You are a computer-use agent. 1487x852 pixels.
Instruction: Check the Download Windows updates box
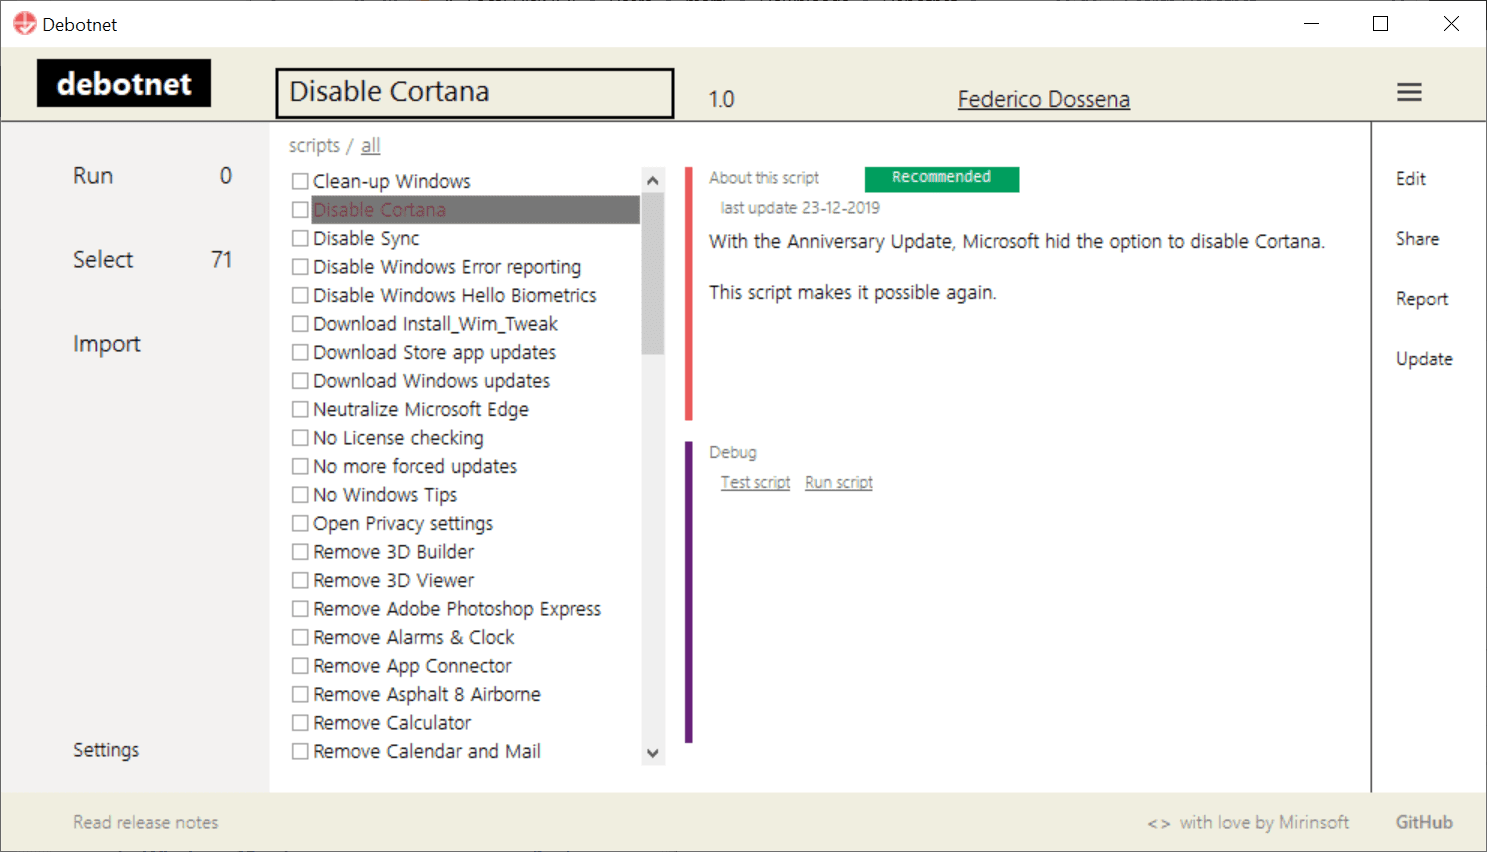click(x=300, y=381)
